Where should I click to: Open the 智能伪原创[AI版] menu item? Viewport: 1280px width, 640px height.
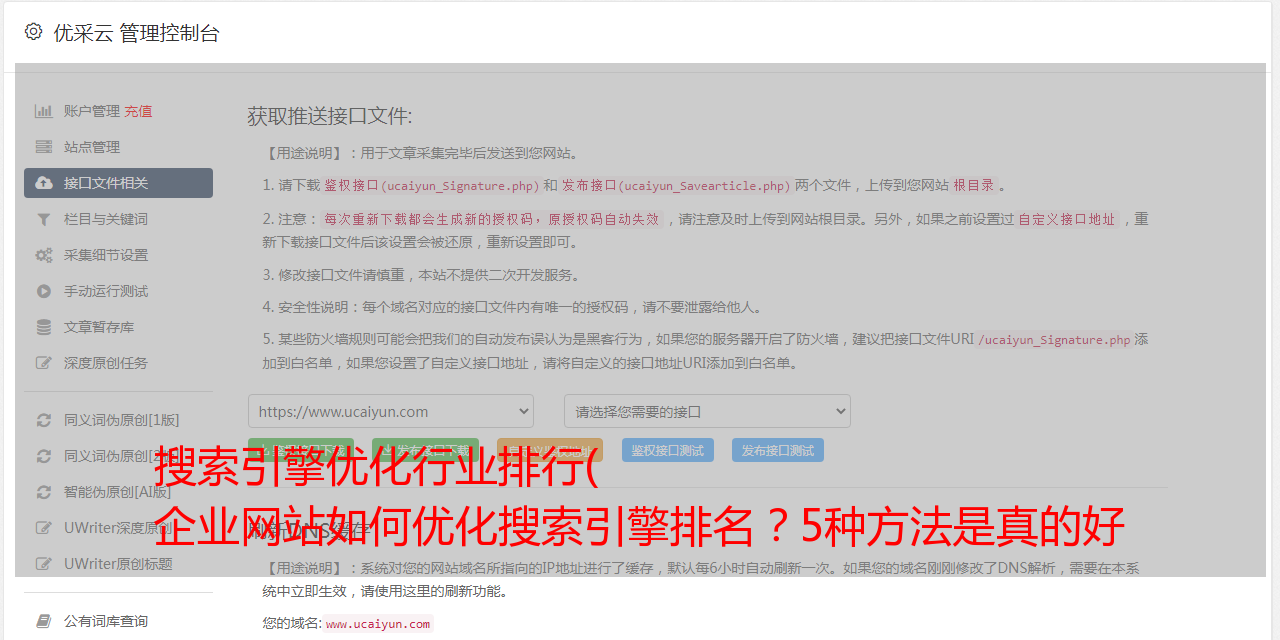tap(118, 492)
